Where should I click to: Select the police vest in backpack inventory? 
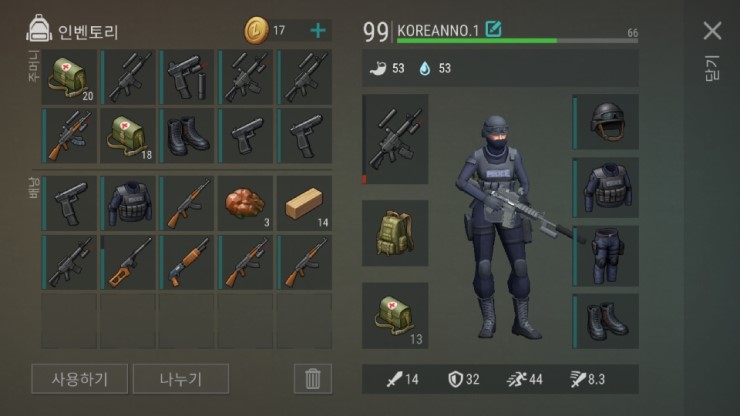coord(128,204)
